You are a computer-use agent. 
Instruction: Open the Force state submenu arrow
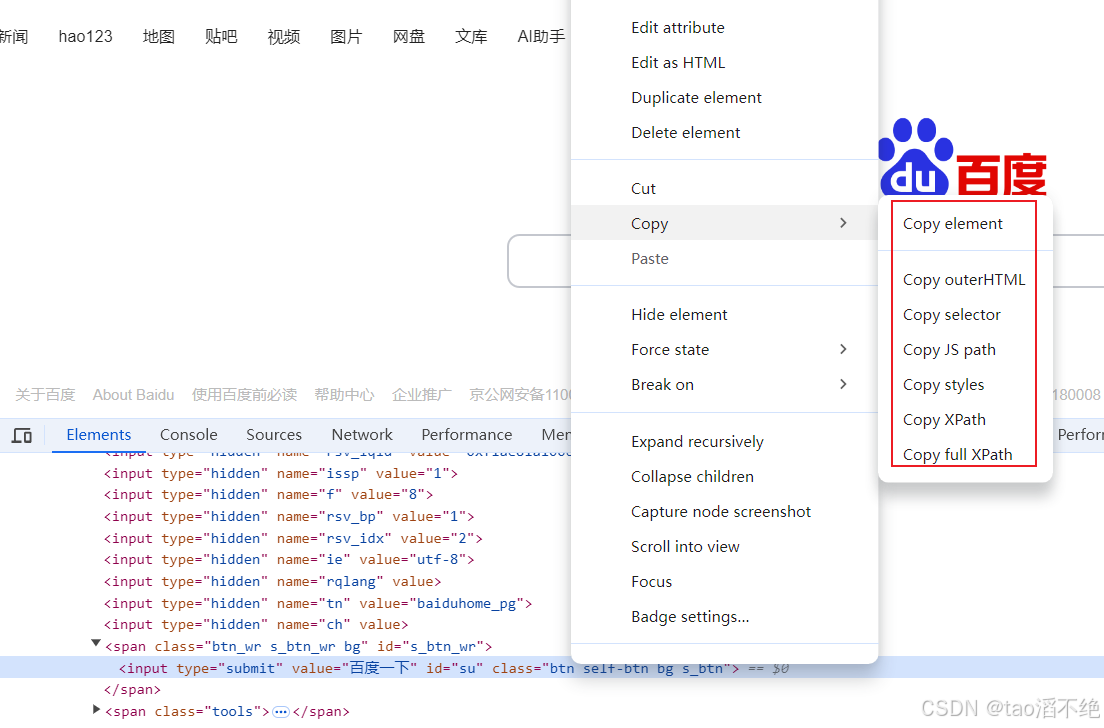pyautogui.click(x=843, y=349)
